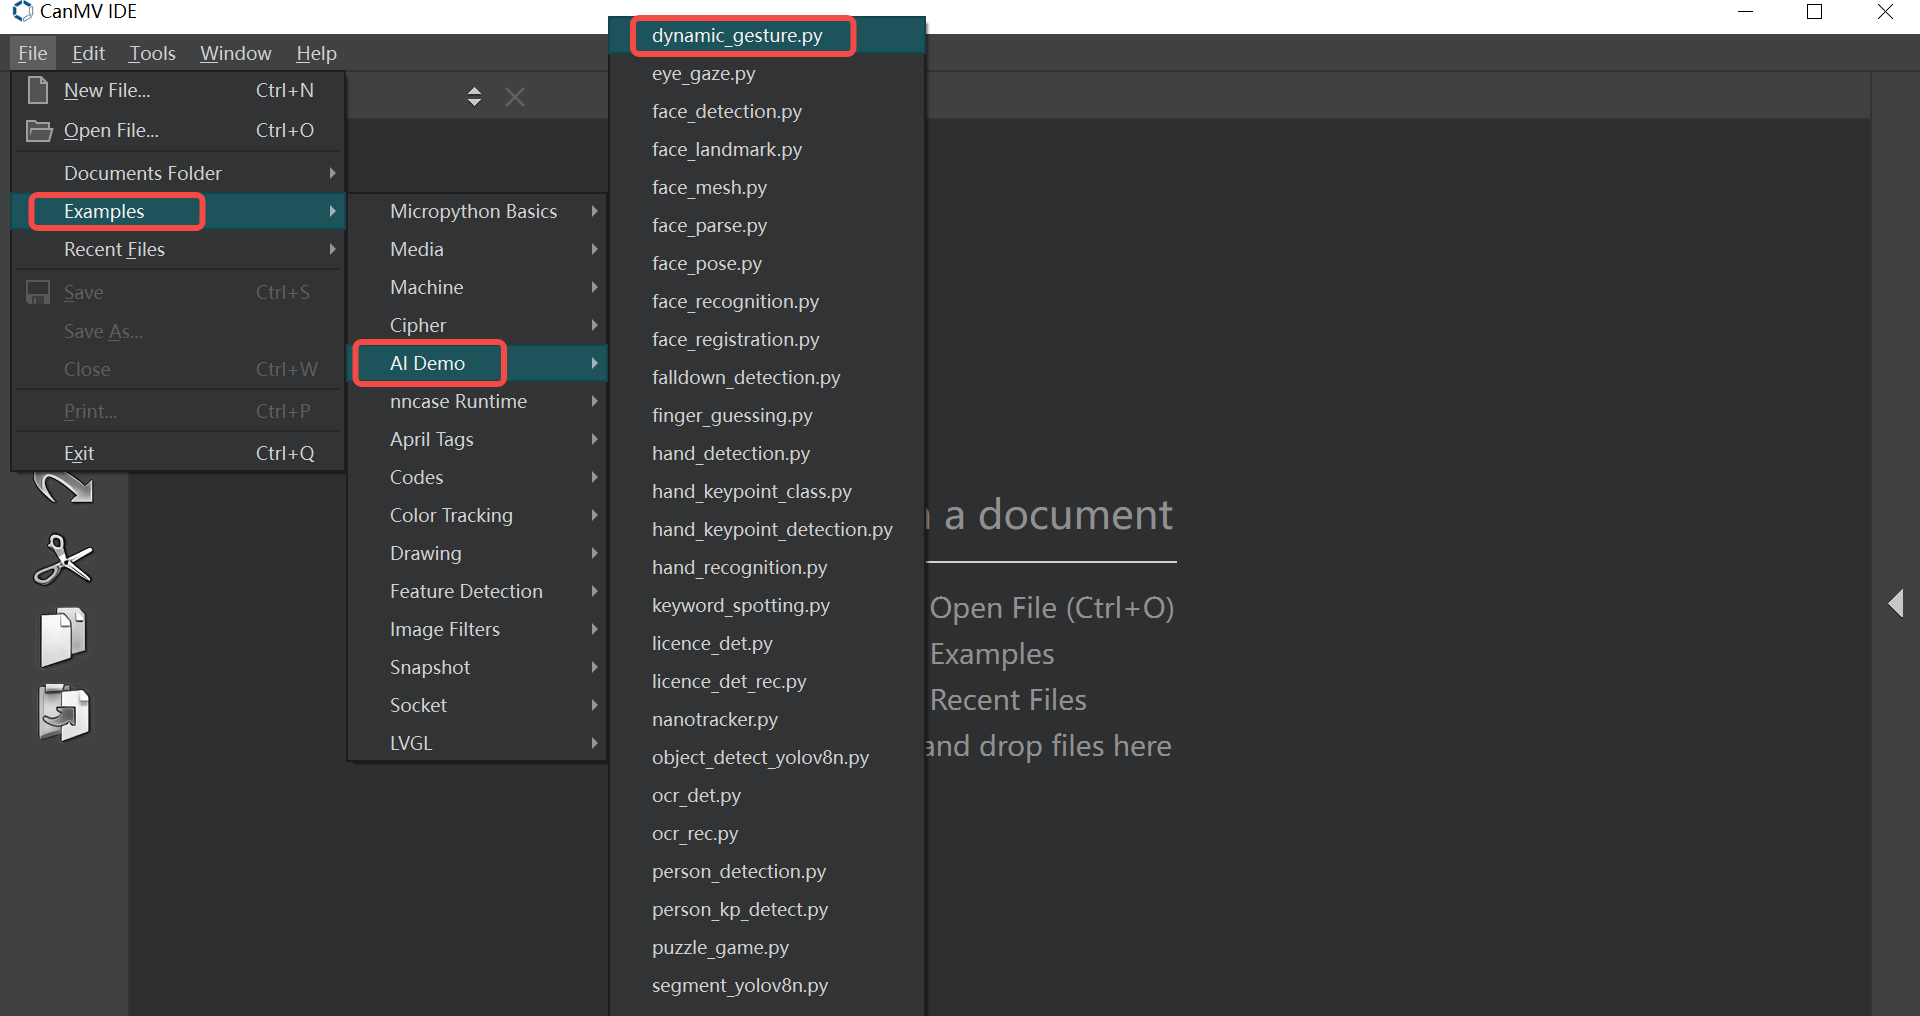Image resolution: width=1920 pixels, height=1016 pixels.
Task: Expand the Color Tracking submenu
Action: click(x=451, y=515)
